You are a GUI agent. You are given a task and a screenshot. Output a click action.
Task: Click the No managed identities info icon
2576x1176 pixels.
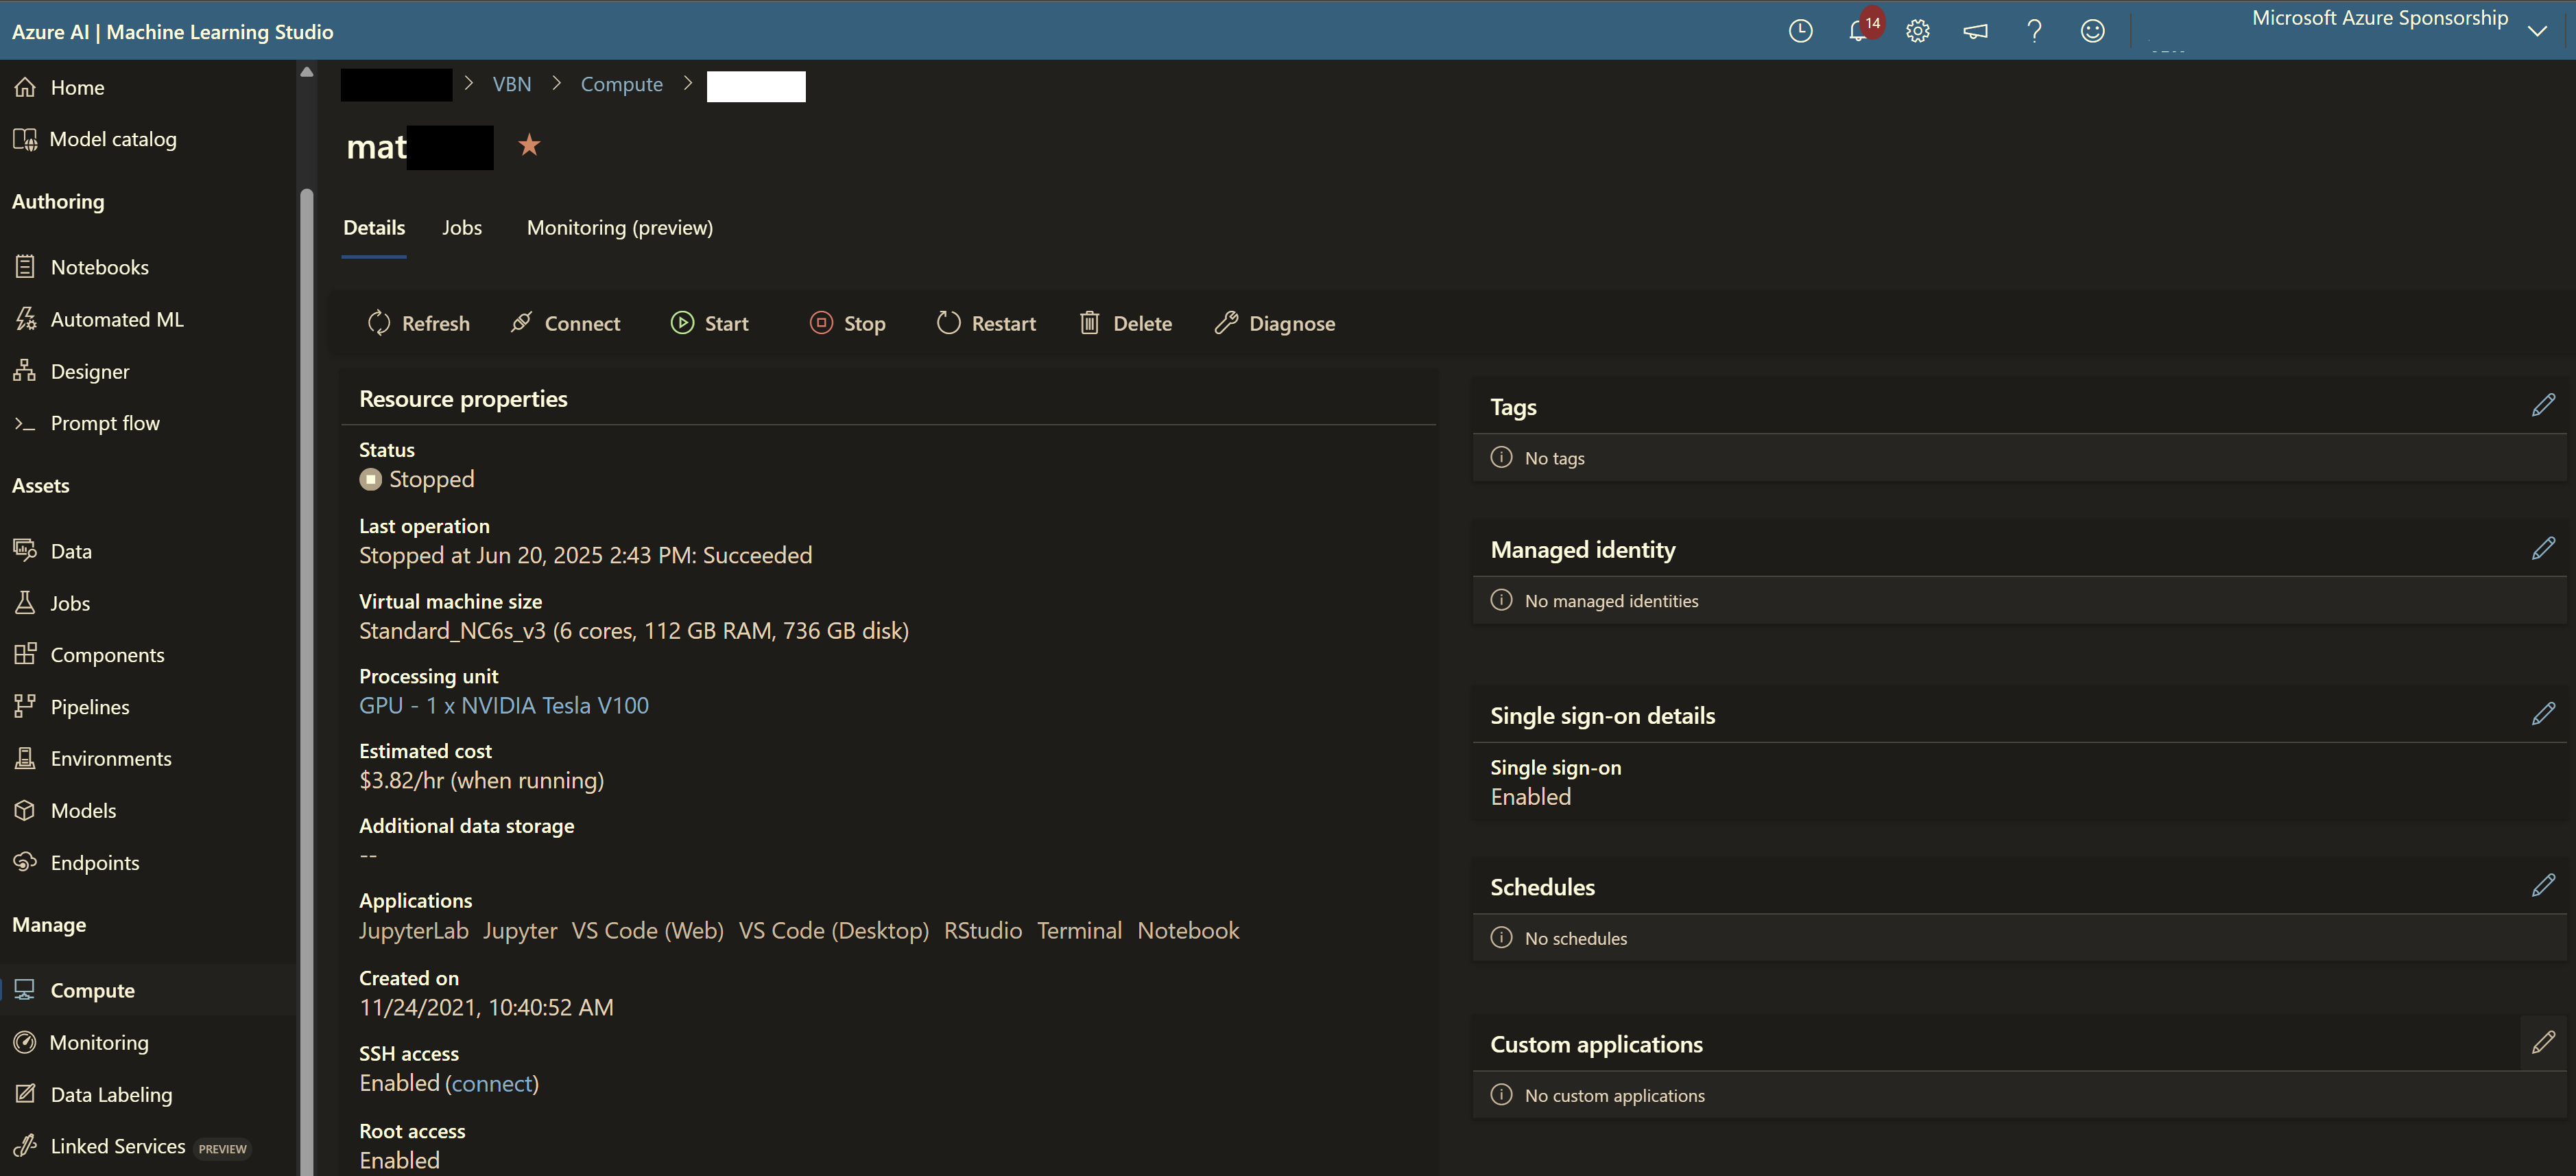(1501, 600)
